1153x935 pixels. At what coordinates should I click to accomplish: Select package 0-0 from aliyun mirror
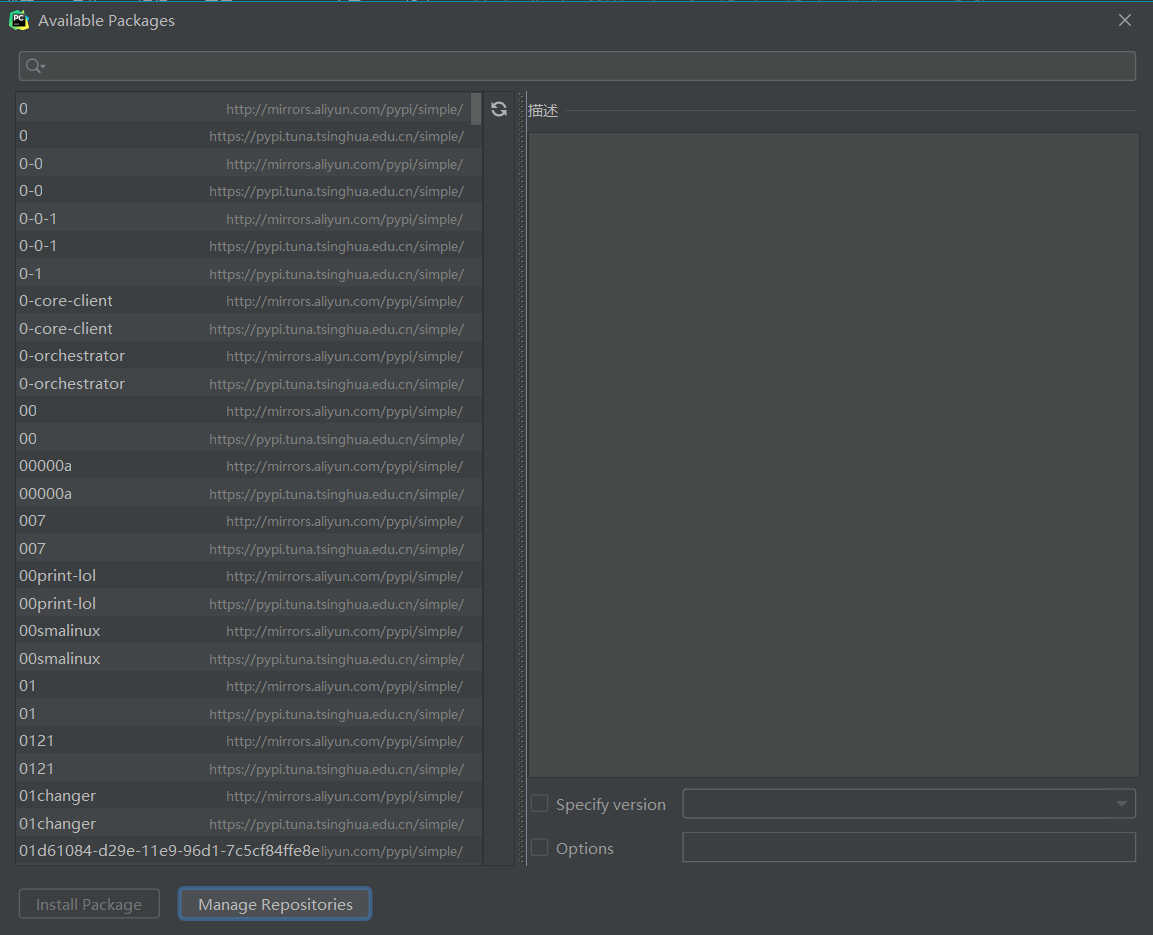coord(249,164)
